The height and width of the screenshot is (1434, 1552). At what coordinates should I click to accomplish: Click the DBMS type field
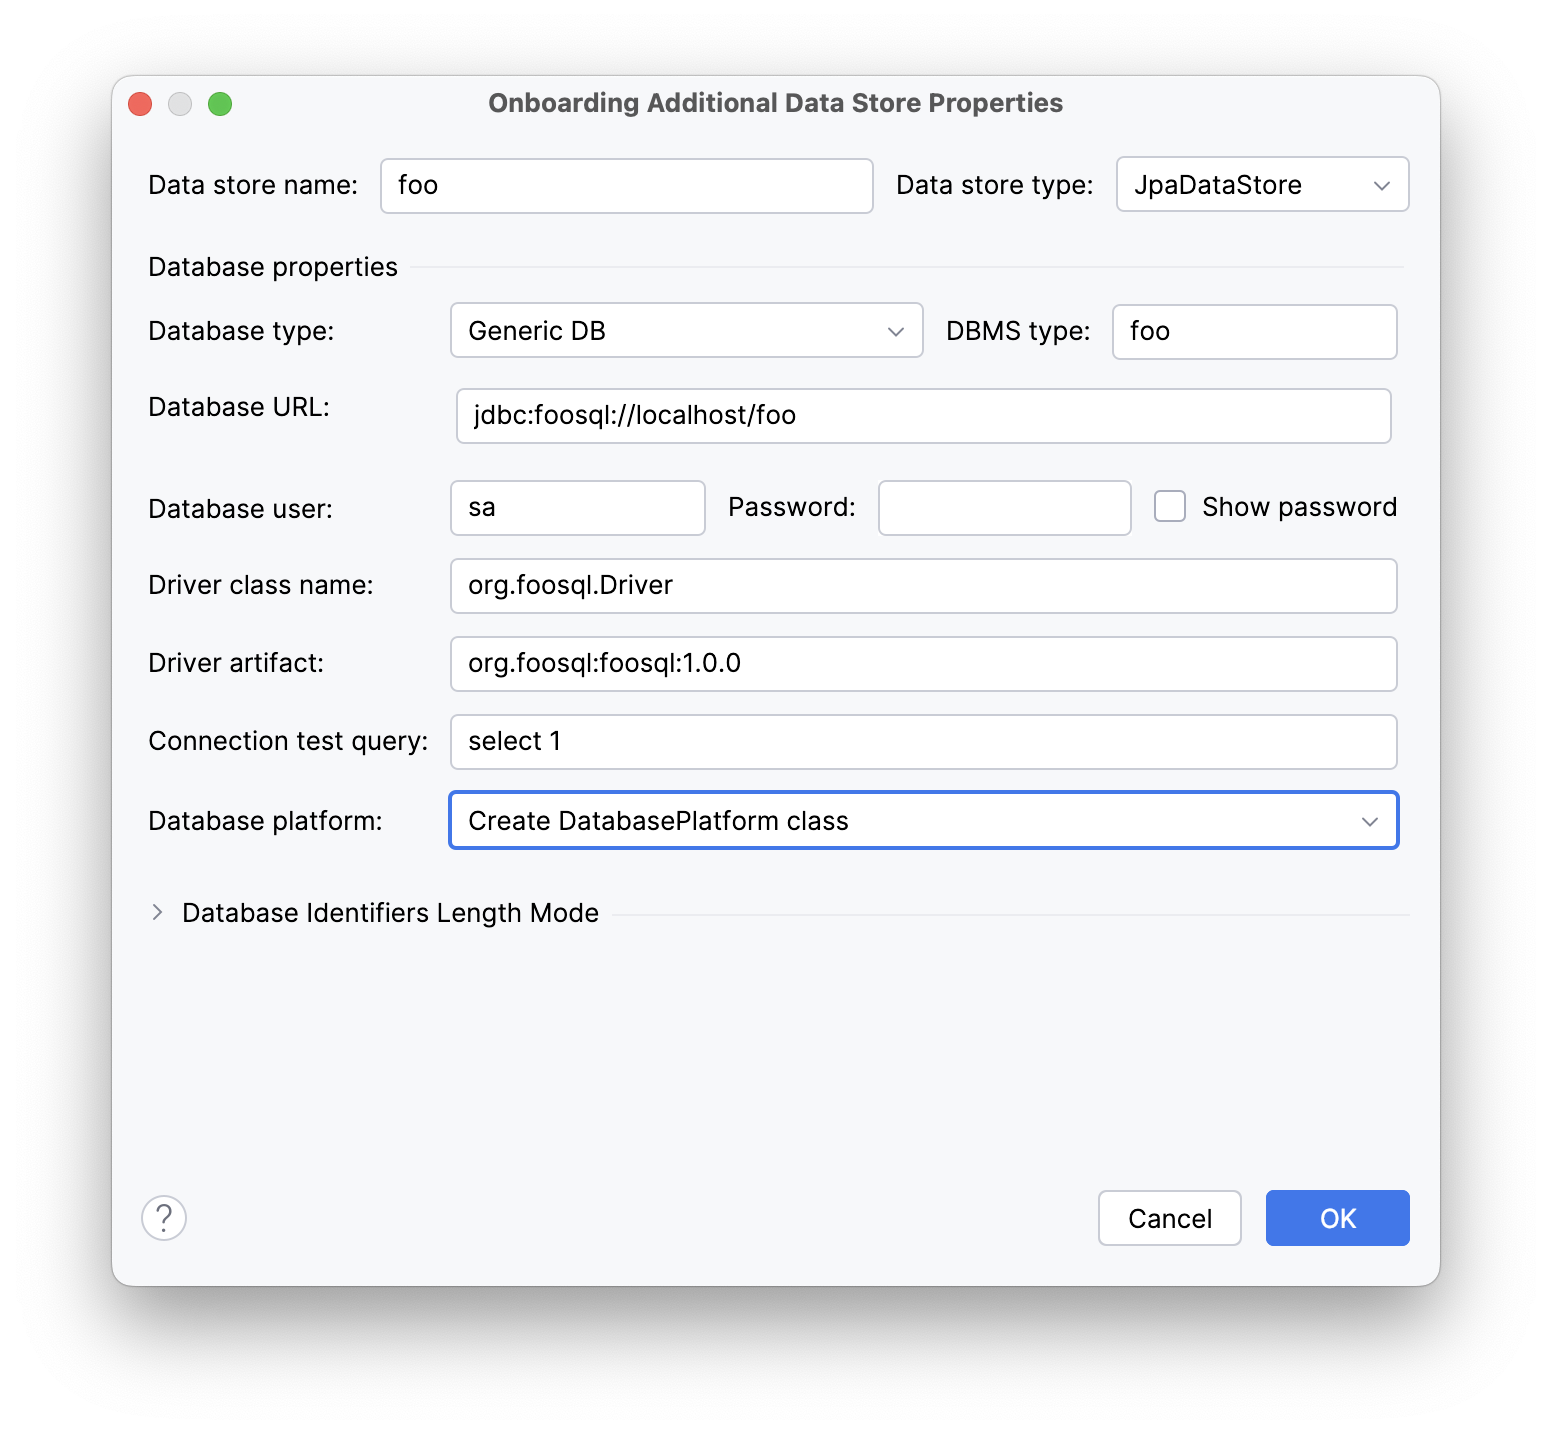tap(1254, 331)
